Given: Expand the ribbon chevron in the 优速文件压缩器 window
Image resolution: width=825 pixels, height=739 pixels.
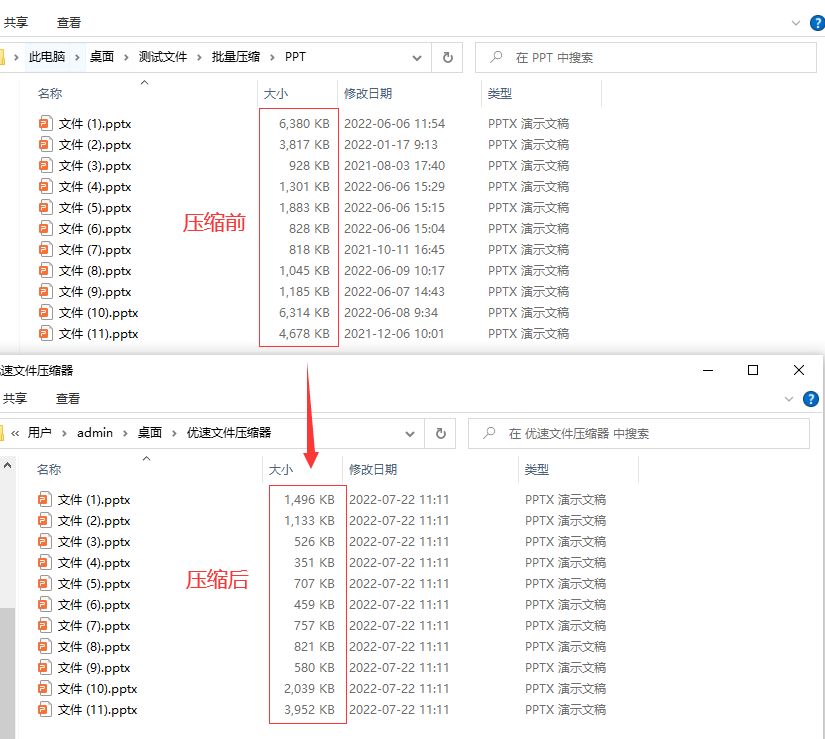Looking at the screenshot, I should pos(789,399).
